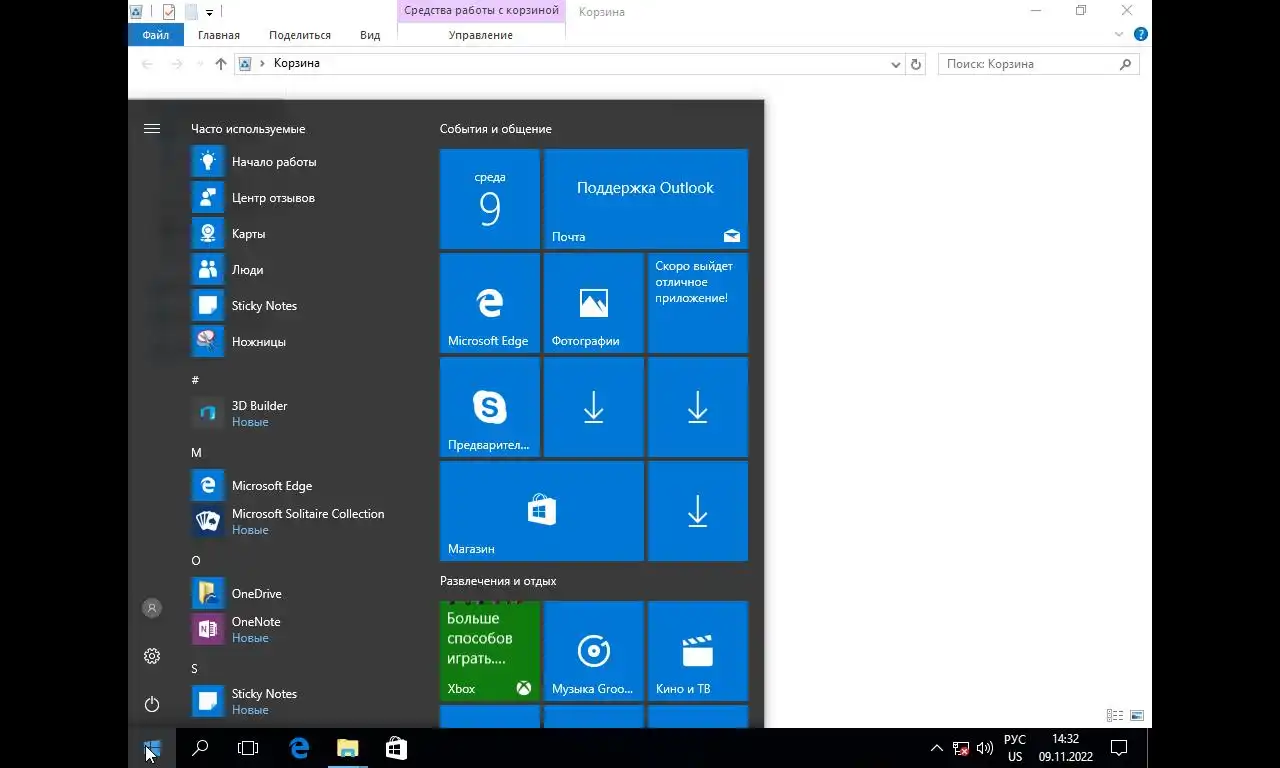Open Settings gear in Start menu
Viewport: 1280px width, 768px height.
(x=152, y=656)
